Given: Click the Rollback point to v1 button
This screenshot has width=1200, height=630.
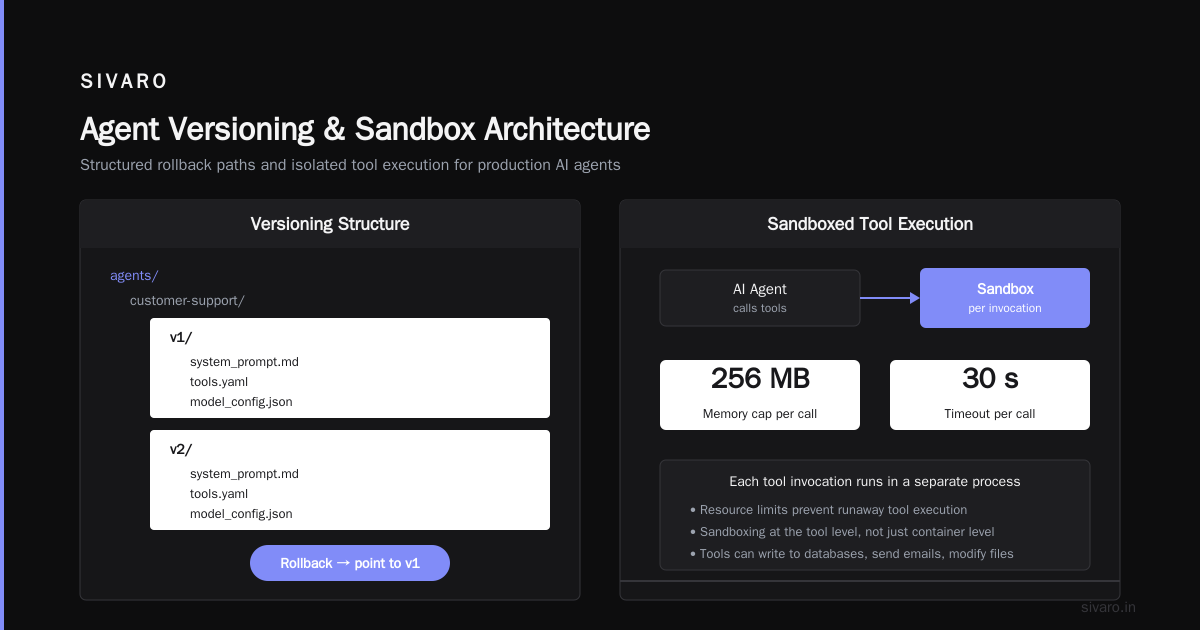Looking at the screenshot, I should tap(350, 563).
